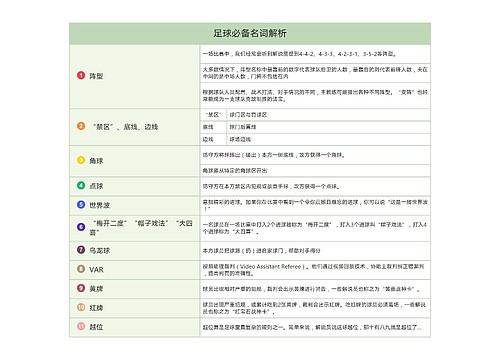Click the description cell beside the 边线 sub-cell
Viewport: 500px width, 360px height.
[x=328, y=139]
